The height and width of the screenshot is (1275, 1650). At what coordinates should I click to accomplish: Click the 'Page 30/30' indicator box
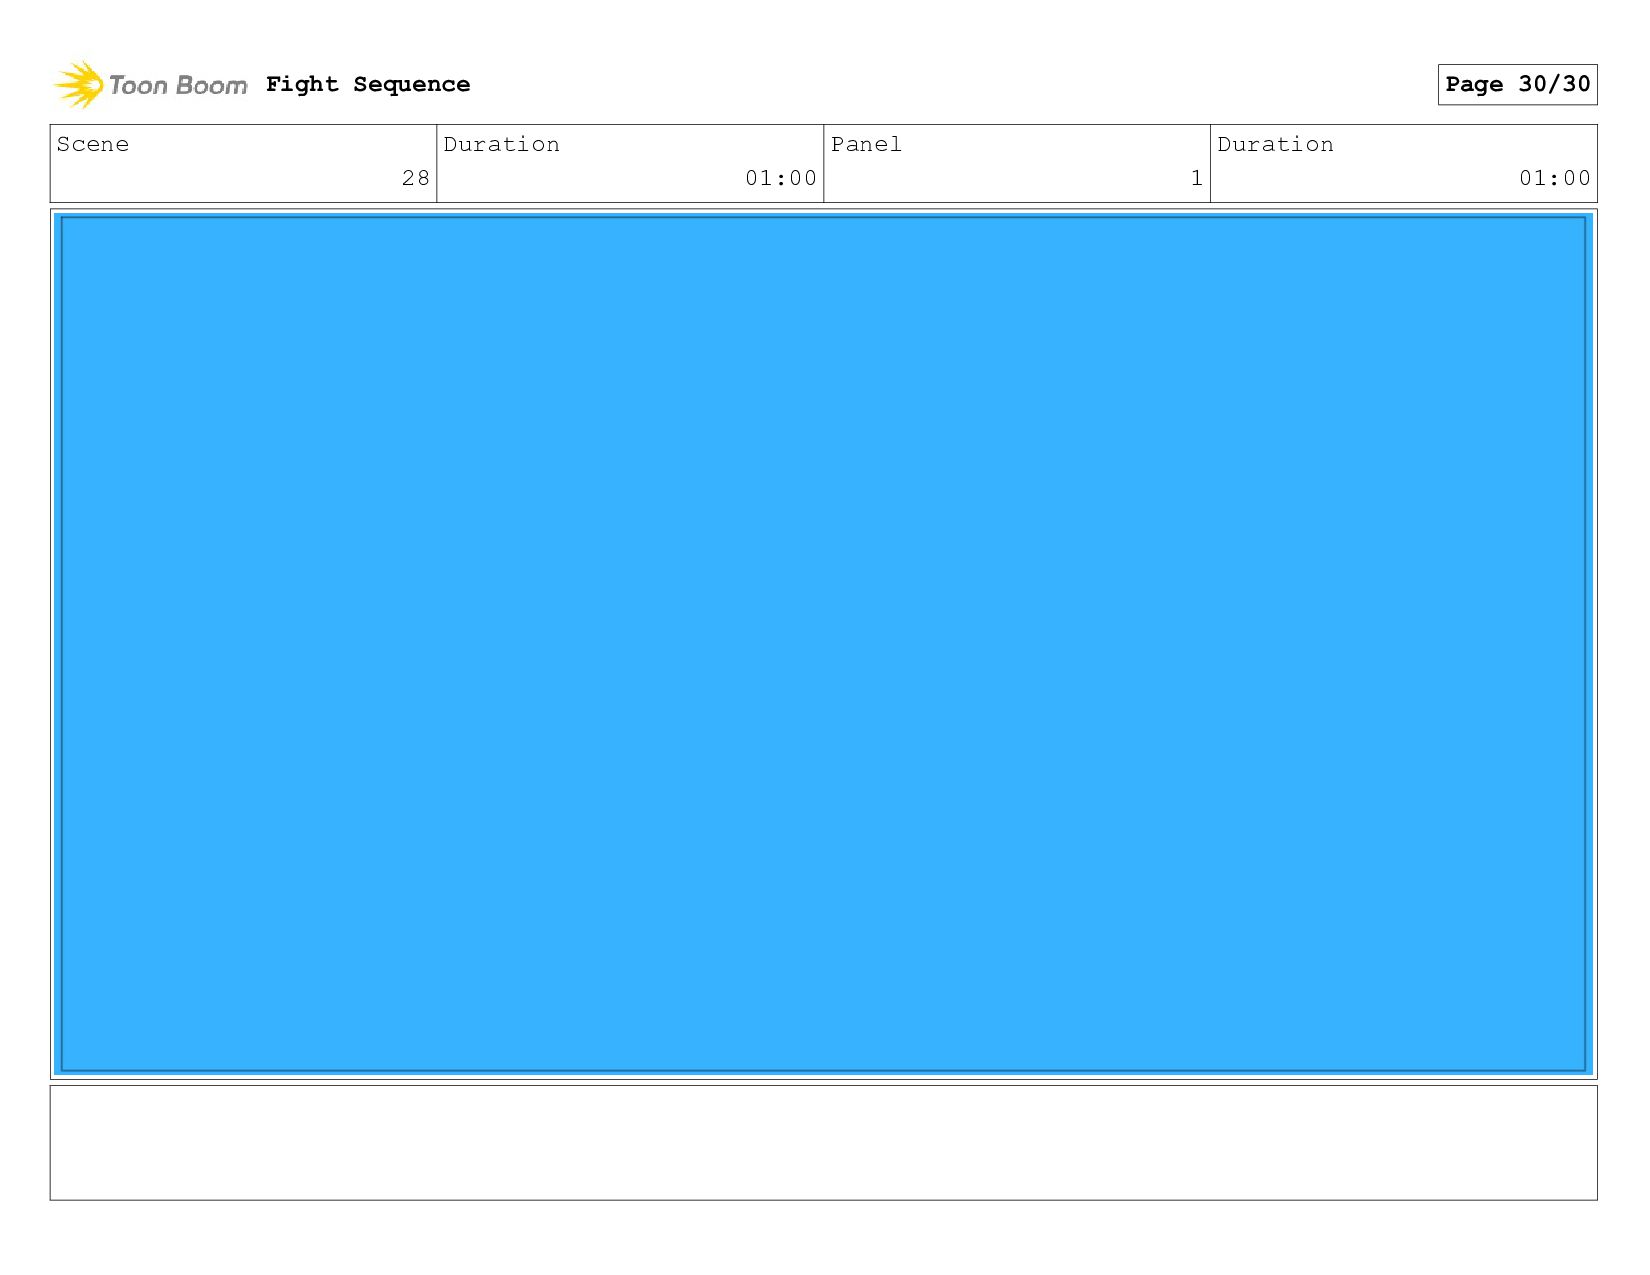pyautogui.click(x=1517, y=84)
